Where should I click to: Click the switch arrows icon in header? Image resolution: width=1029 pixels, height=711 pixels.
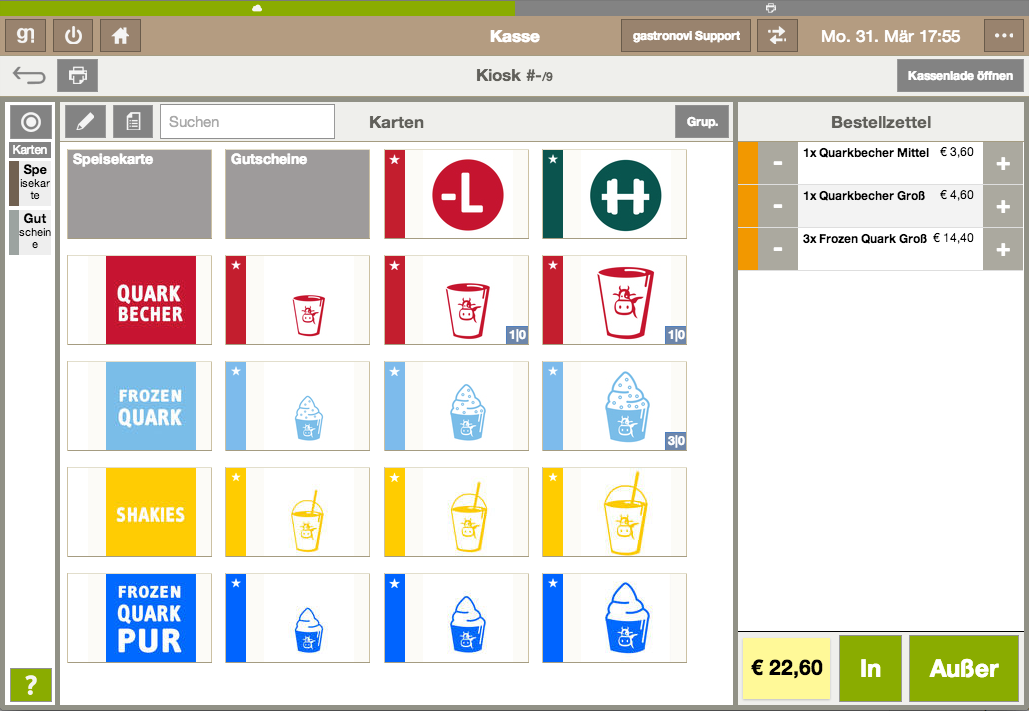777,35
